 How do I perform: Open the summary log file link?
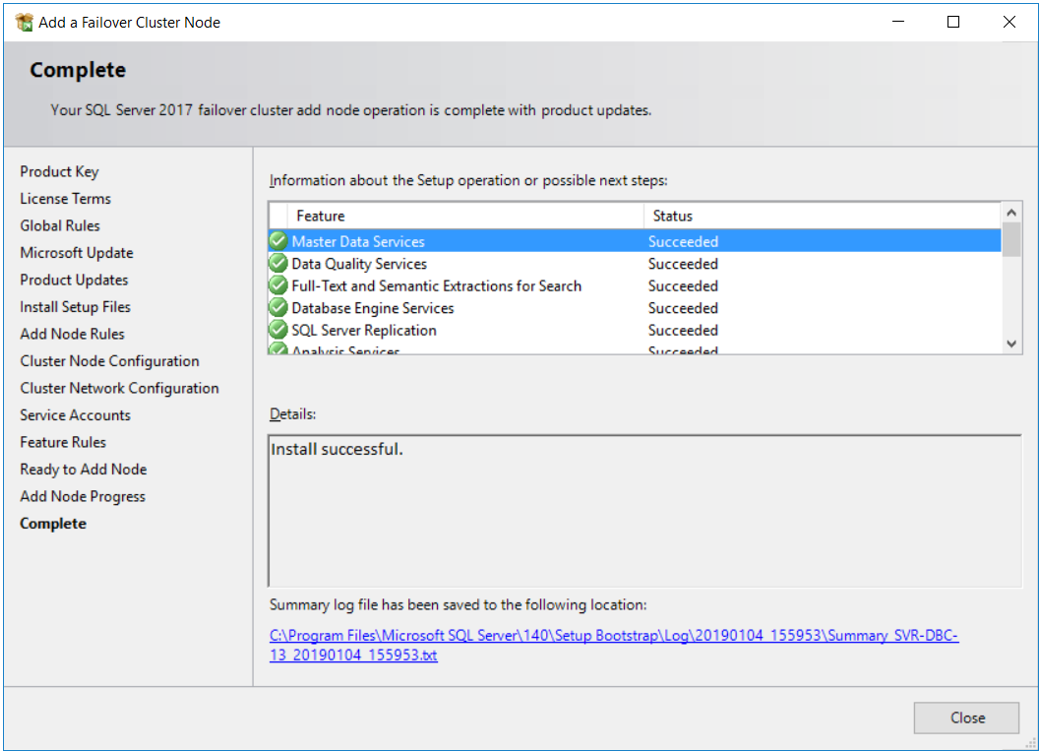pos(613,645)
